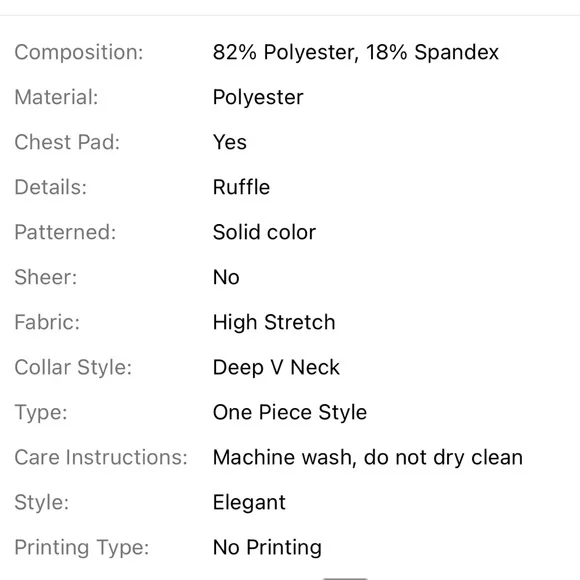Select the Collar Style label

point(73,367)
